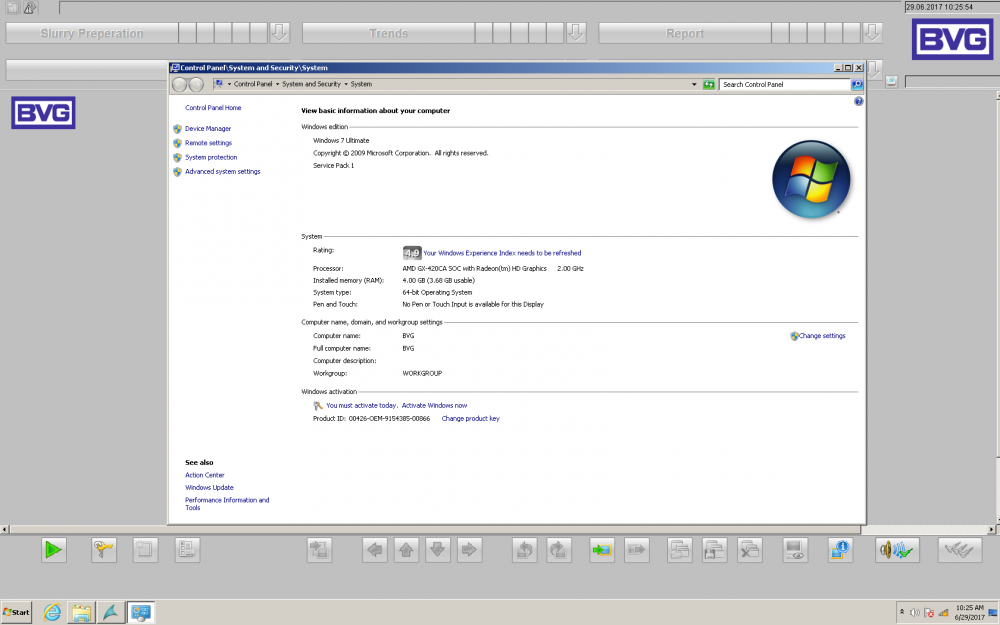Image resolution: width=1000 pixels, height=625 pixels.
Task: Click the Action Center flag tray icon
Action: [929, 612]
